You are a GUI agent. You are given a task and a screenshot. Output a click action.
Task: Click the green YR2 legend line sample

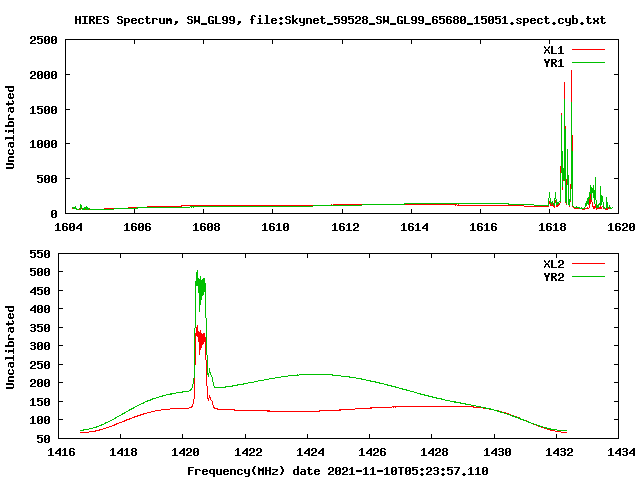[x=588, y=277]
